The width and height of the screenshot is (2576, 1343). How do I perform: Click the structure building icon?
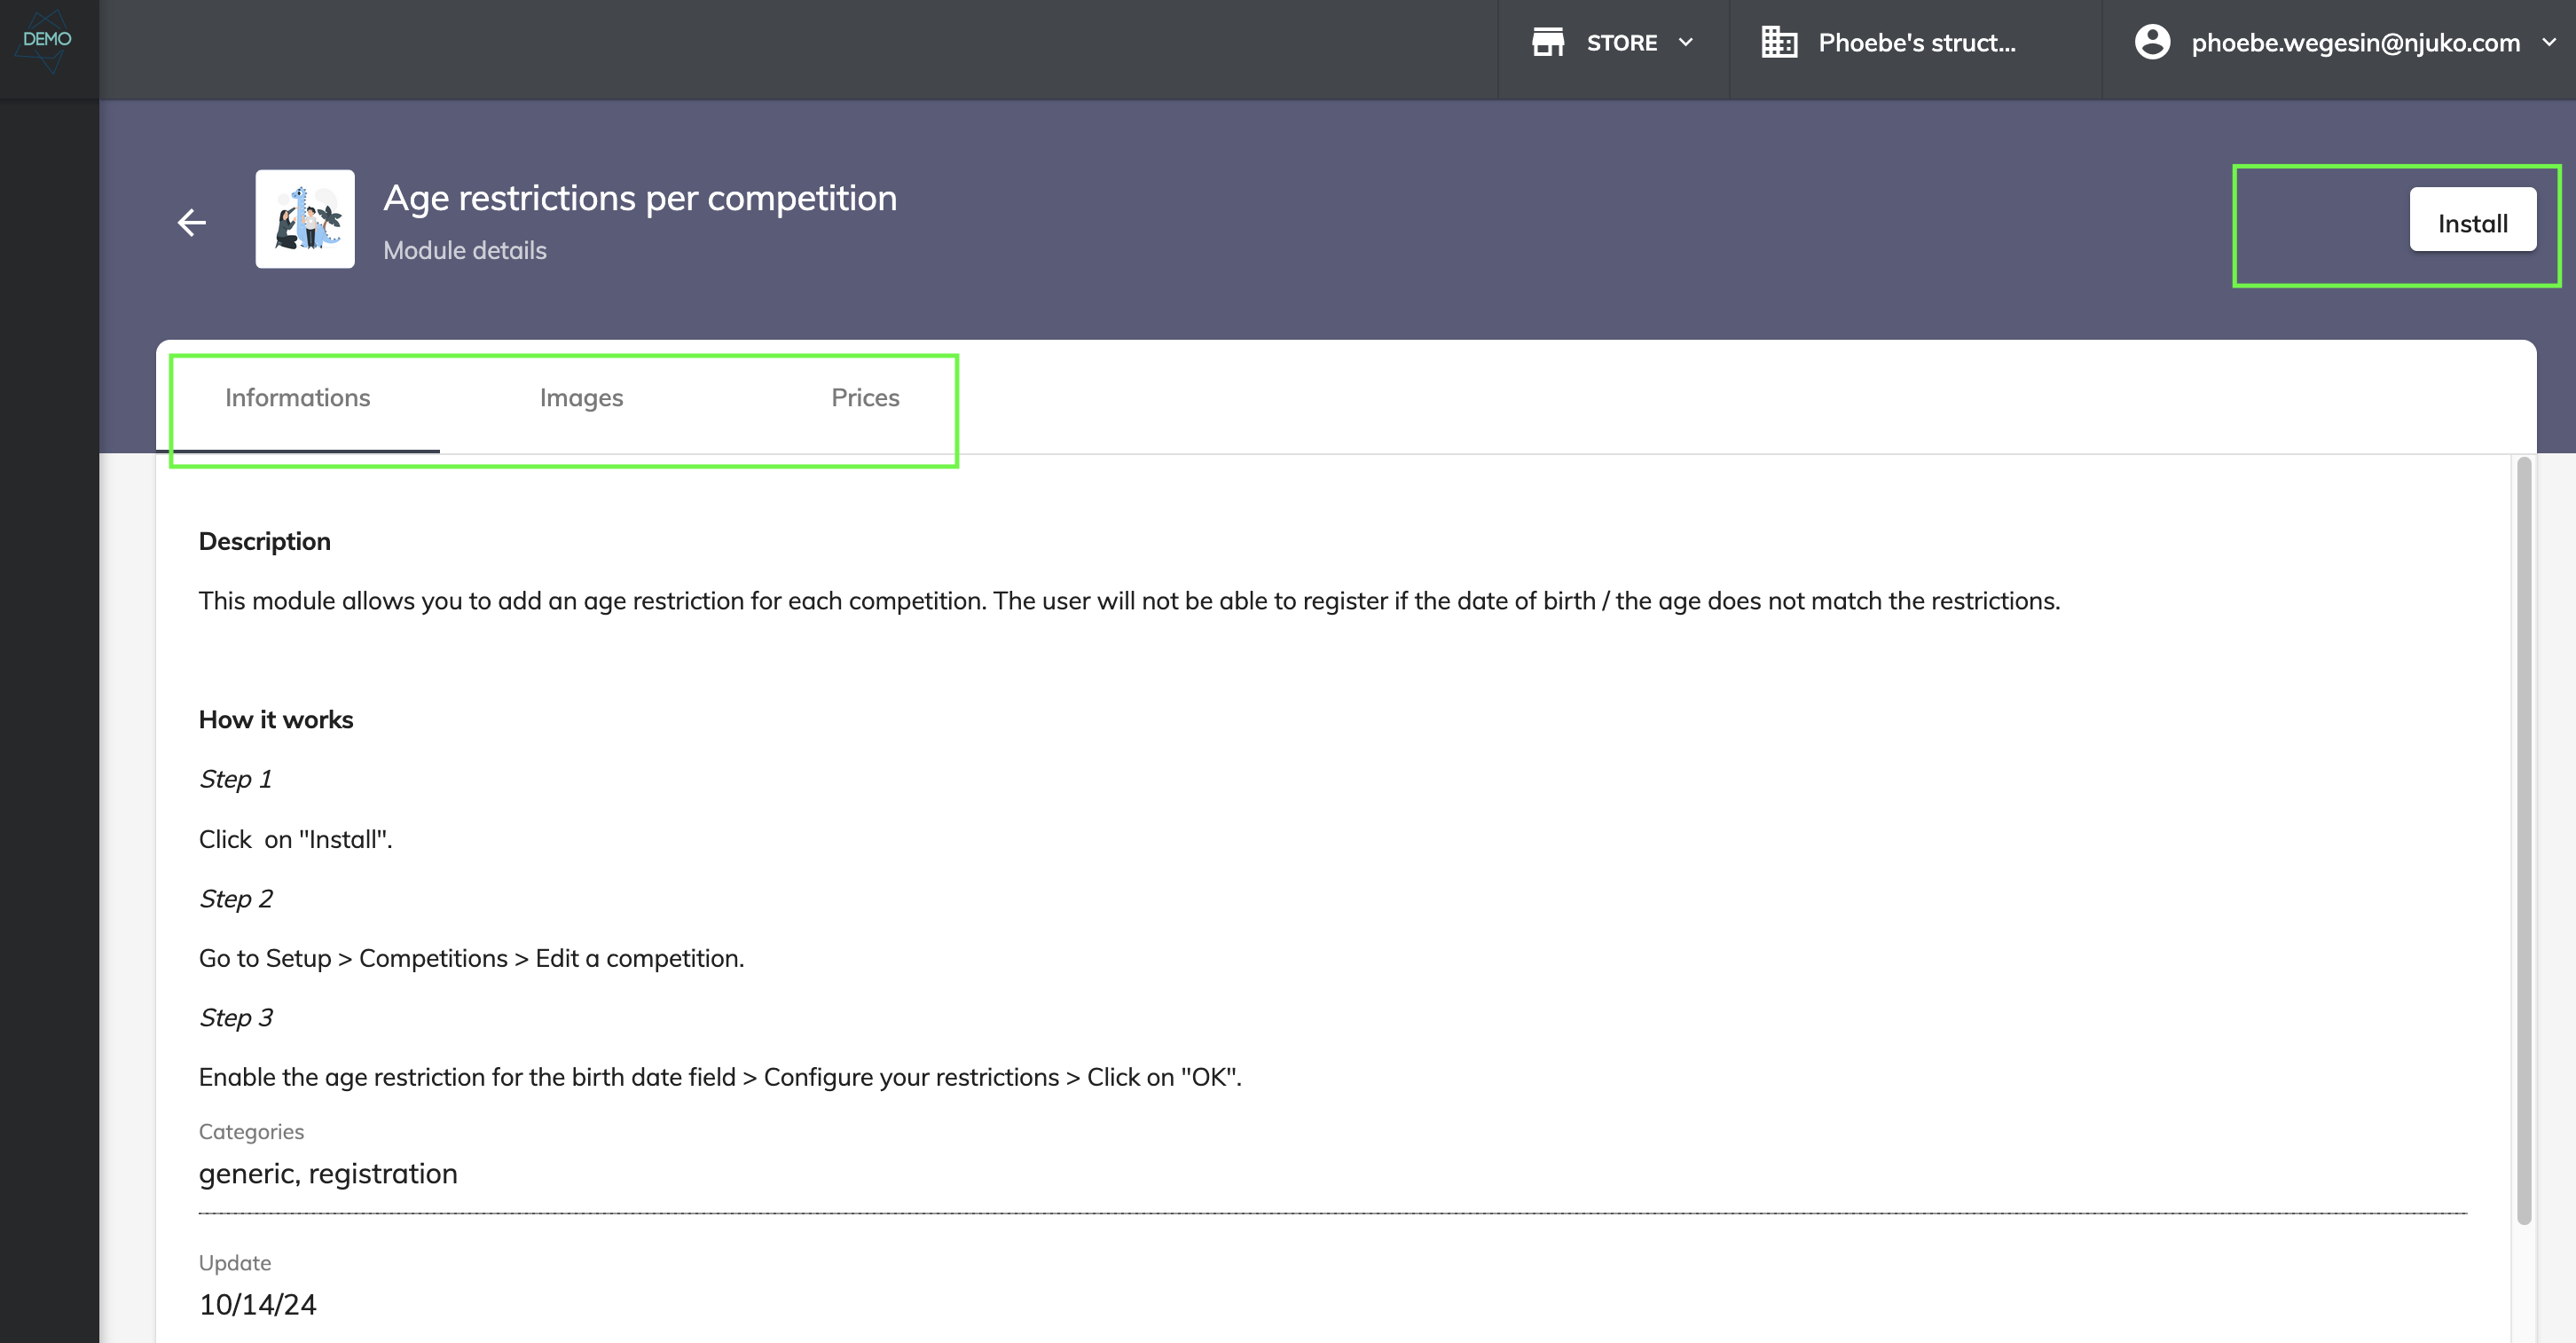click(1780, 42)
